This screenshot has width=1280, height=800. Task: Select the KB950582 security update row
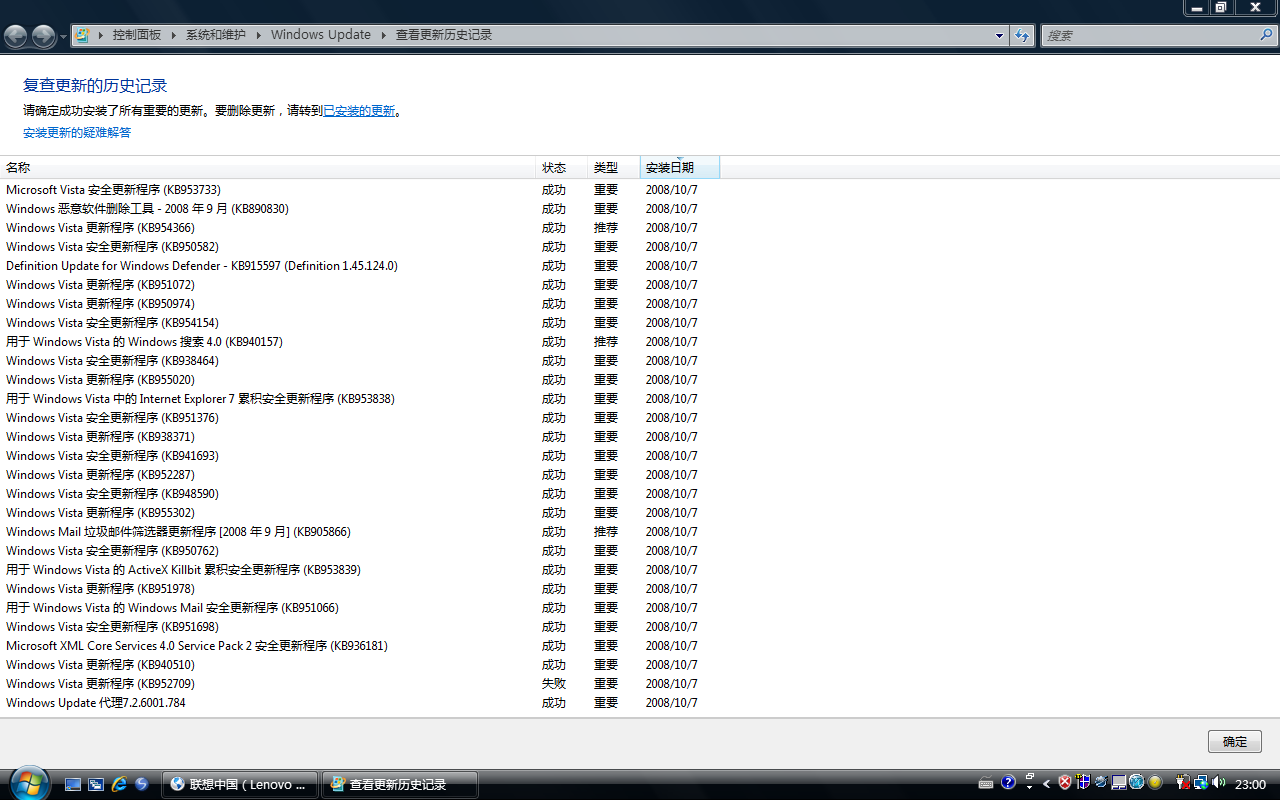(360, 247)
